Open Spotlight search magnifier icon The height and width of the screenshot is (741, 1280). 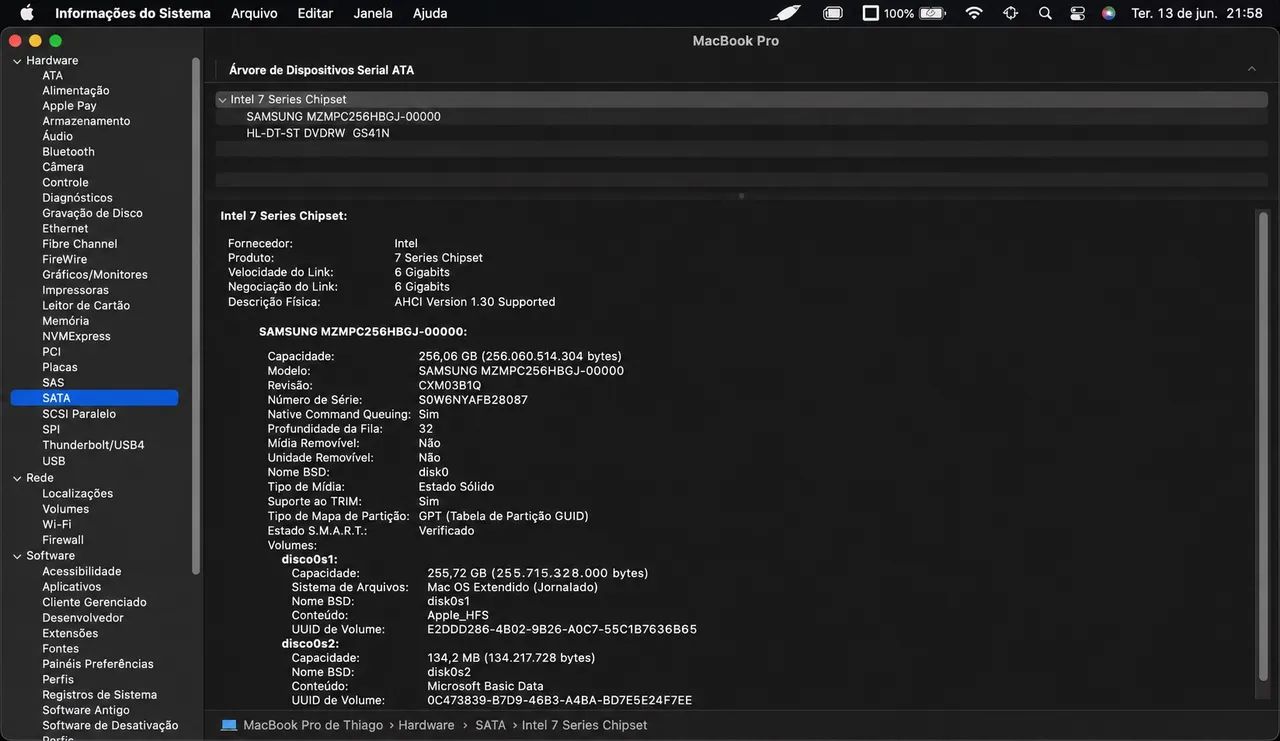coord(1045,13)
